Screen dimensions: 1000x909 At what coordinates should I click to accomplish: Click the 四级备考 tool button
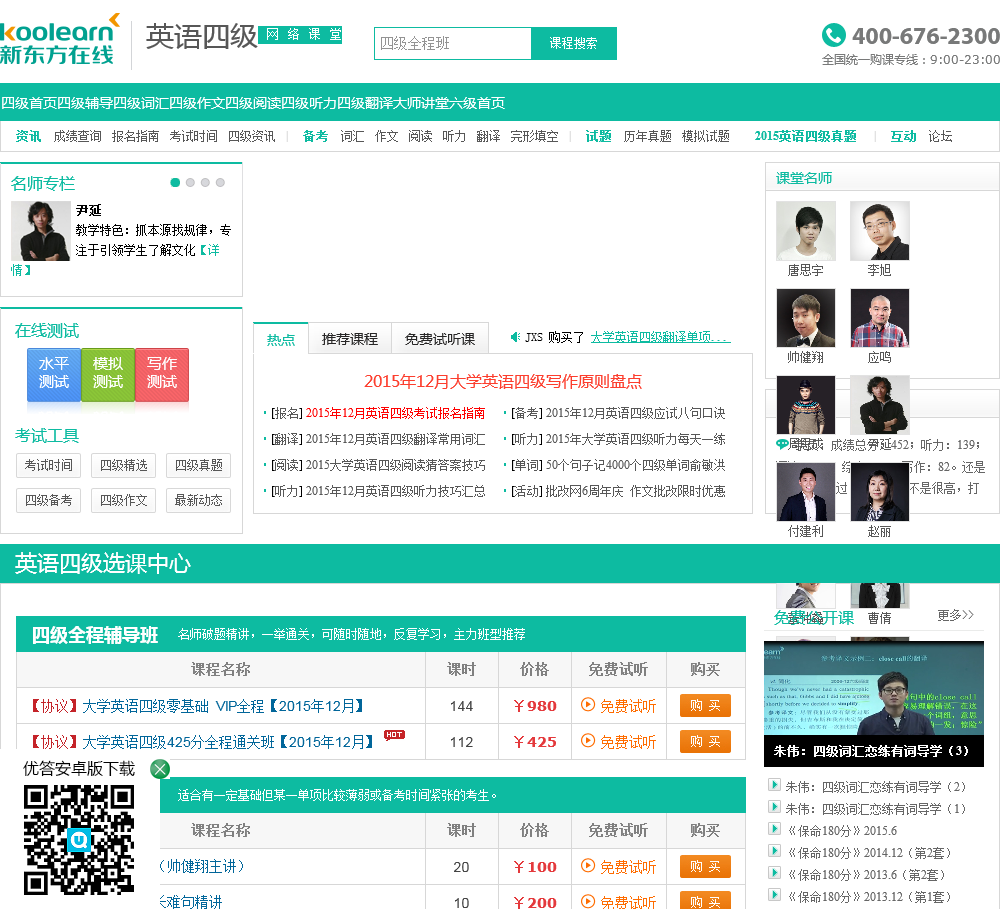click(x=48, y=500)
